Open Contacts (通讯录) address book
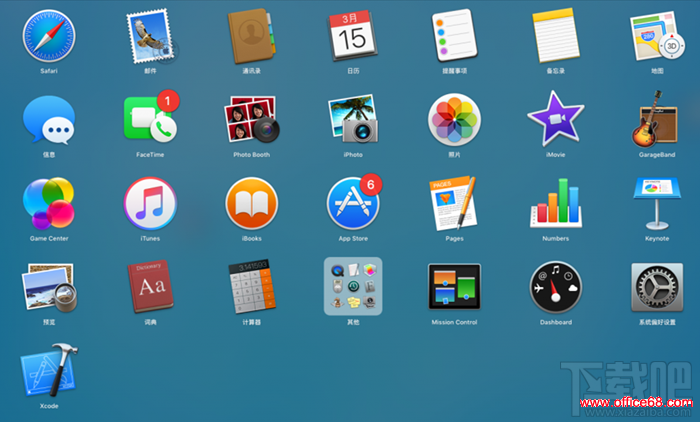This screenshot has width=700, height=422. tap(252, 36)
